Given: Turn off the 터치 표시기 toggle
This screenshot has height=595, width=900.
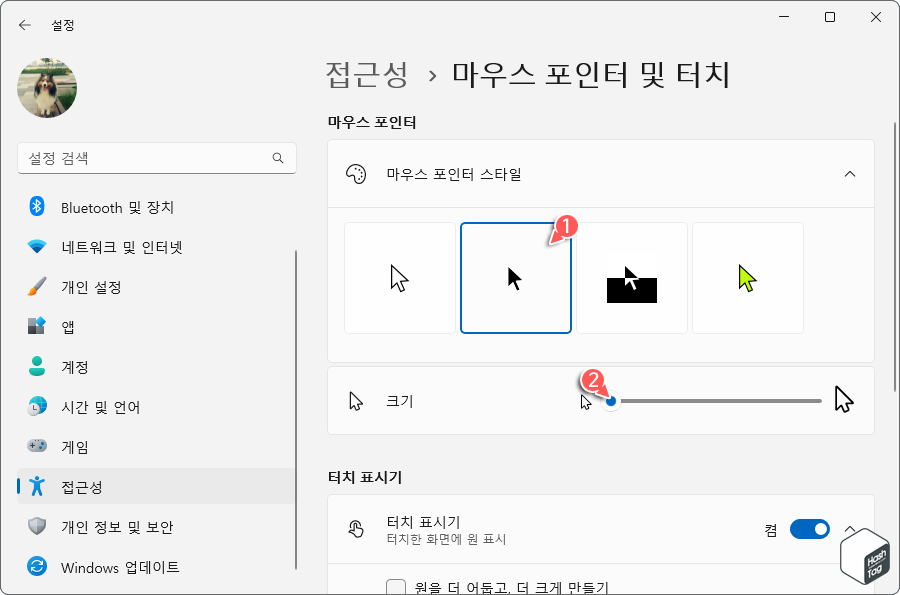Looking at the screenshot, I should (x=808, y=529).
